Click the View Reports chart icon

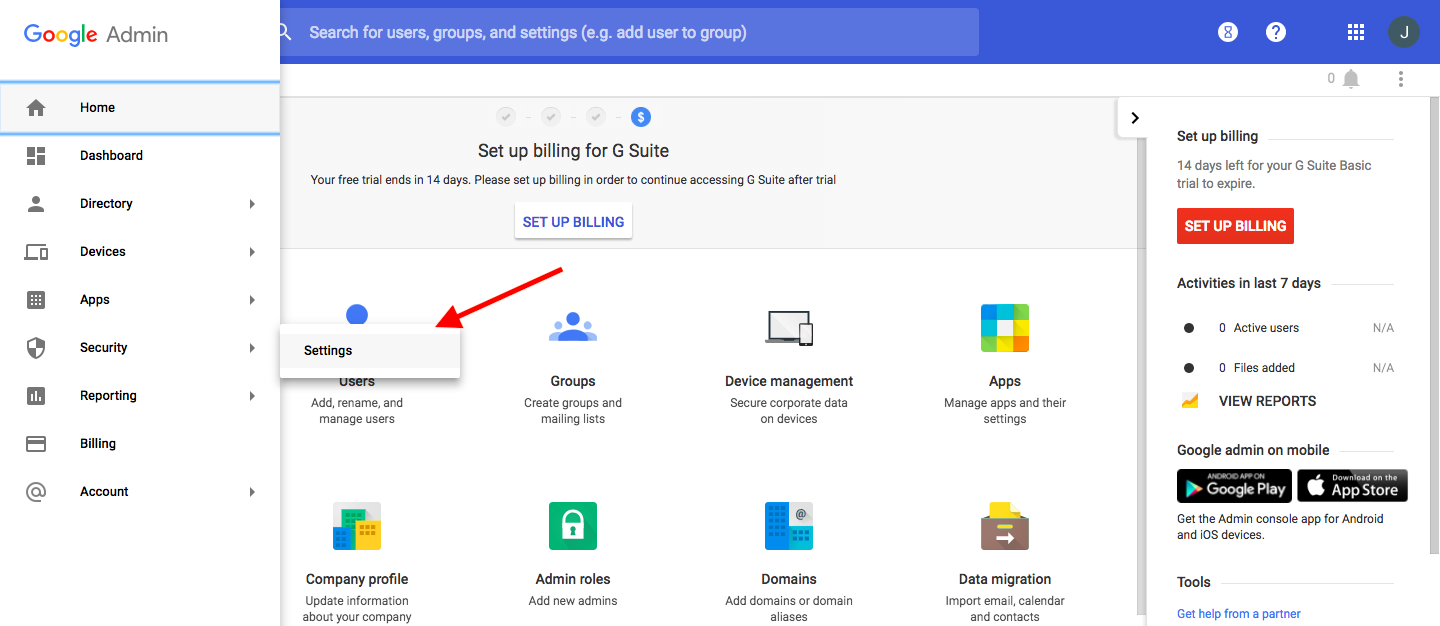coord(1190,401)
